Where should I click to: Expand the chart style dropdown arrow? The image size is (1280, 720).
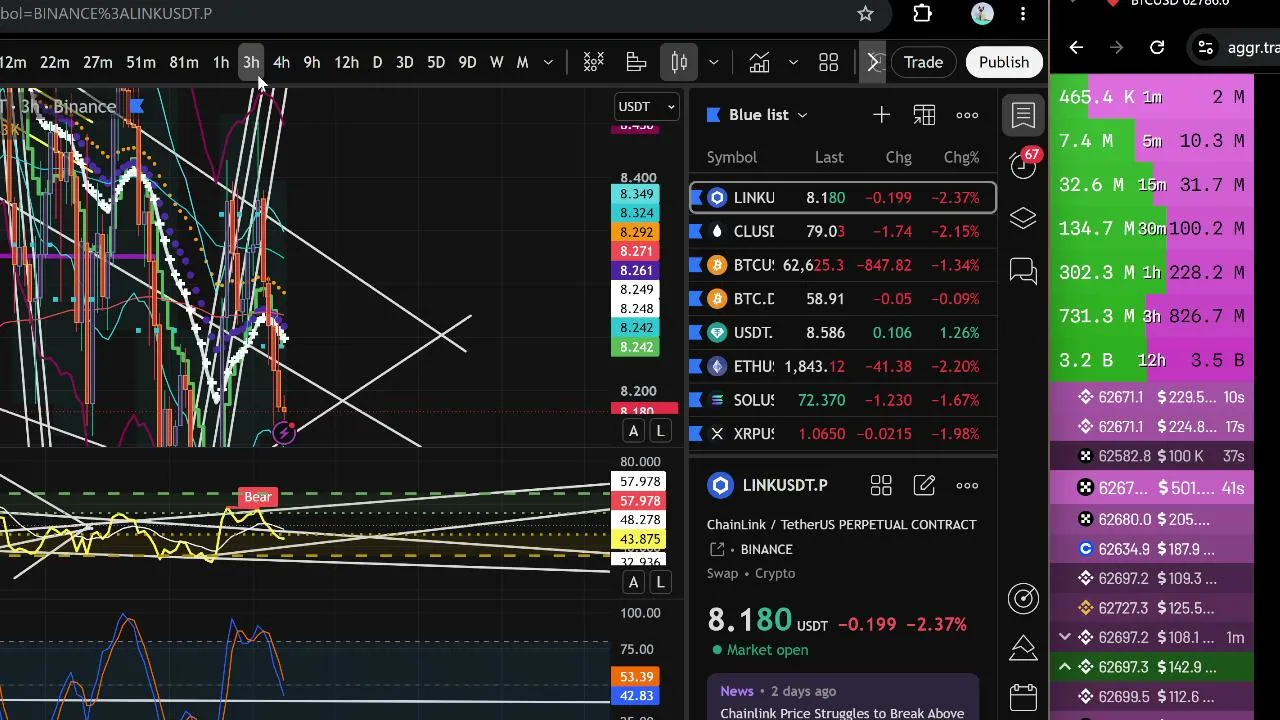coord(713,63)
